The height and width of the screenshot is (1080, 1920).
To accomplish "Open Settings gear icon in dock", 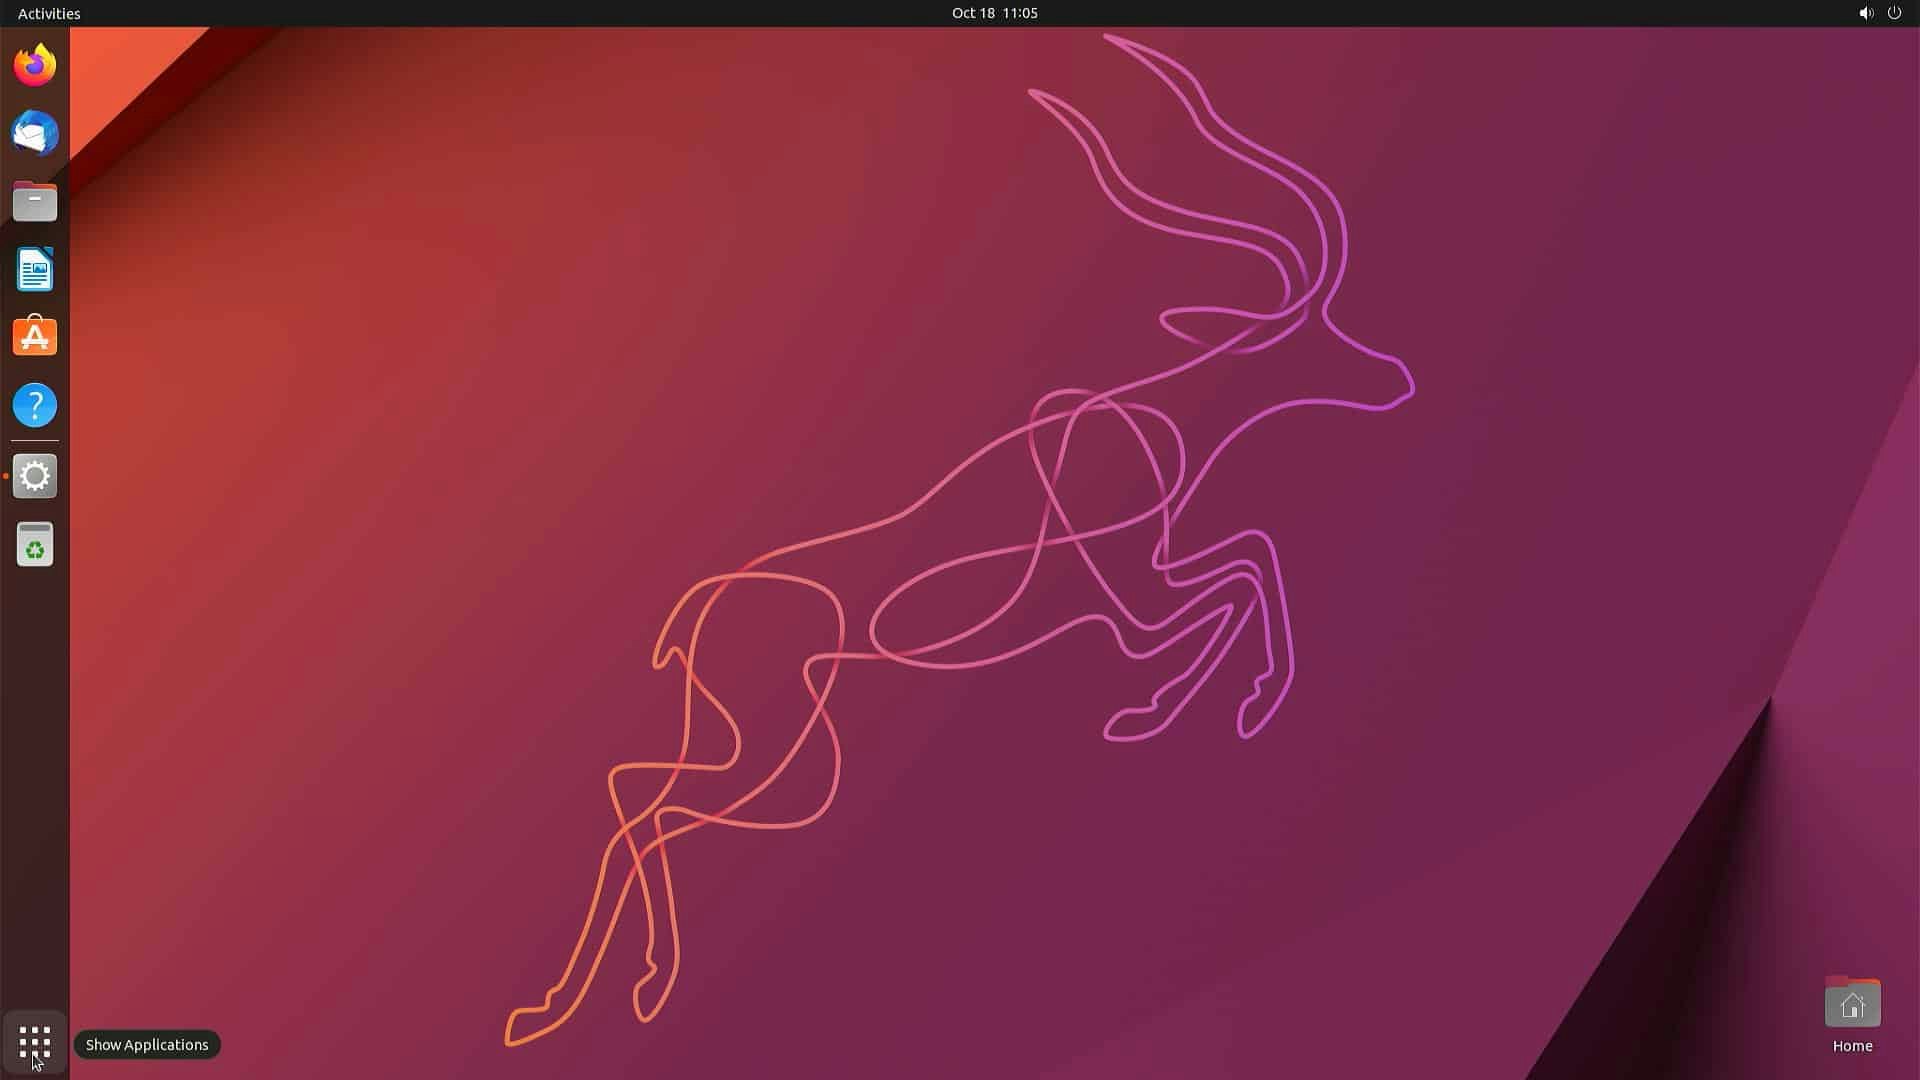I will point(35,476).
